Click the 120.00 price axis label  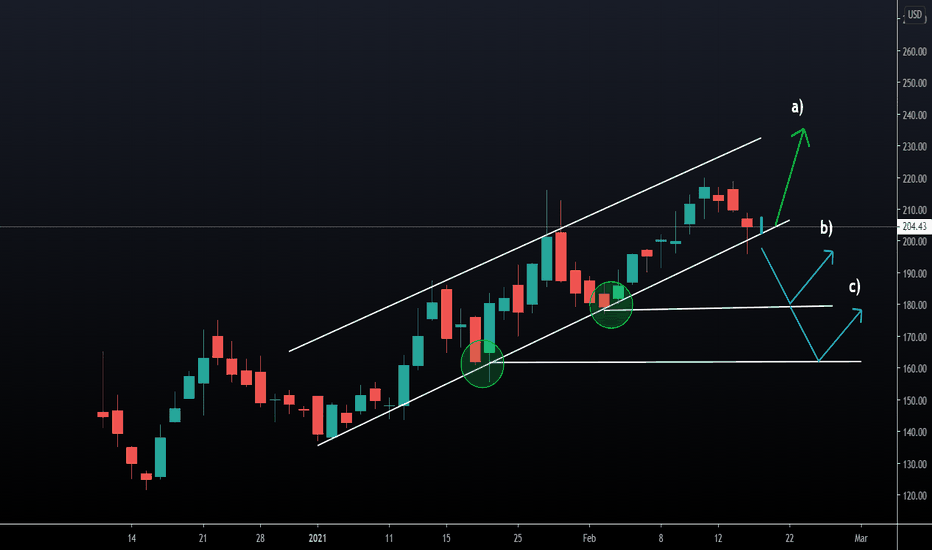[x=915, y=496]
